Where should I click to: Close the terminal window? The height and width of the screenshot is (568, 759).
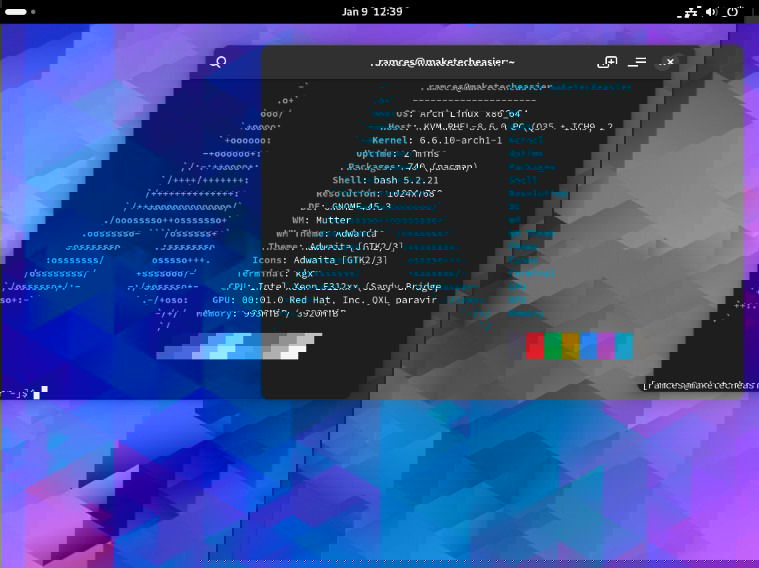[x=669, y=62]
